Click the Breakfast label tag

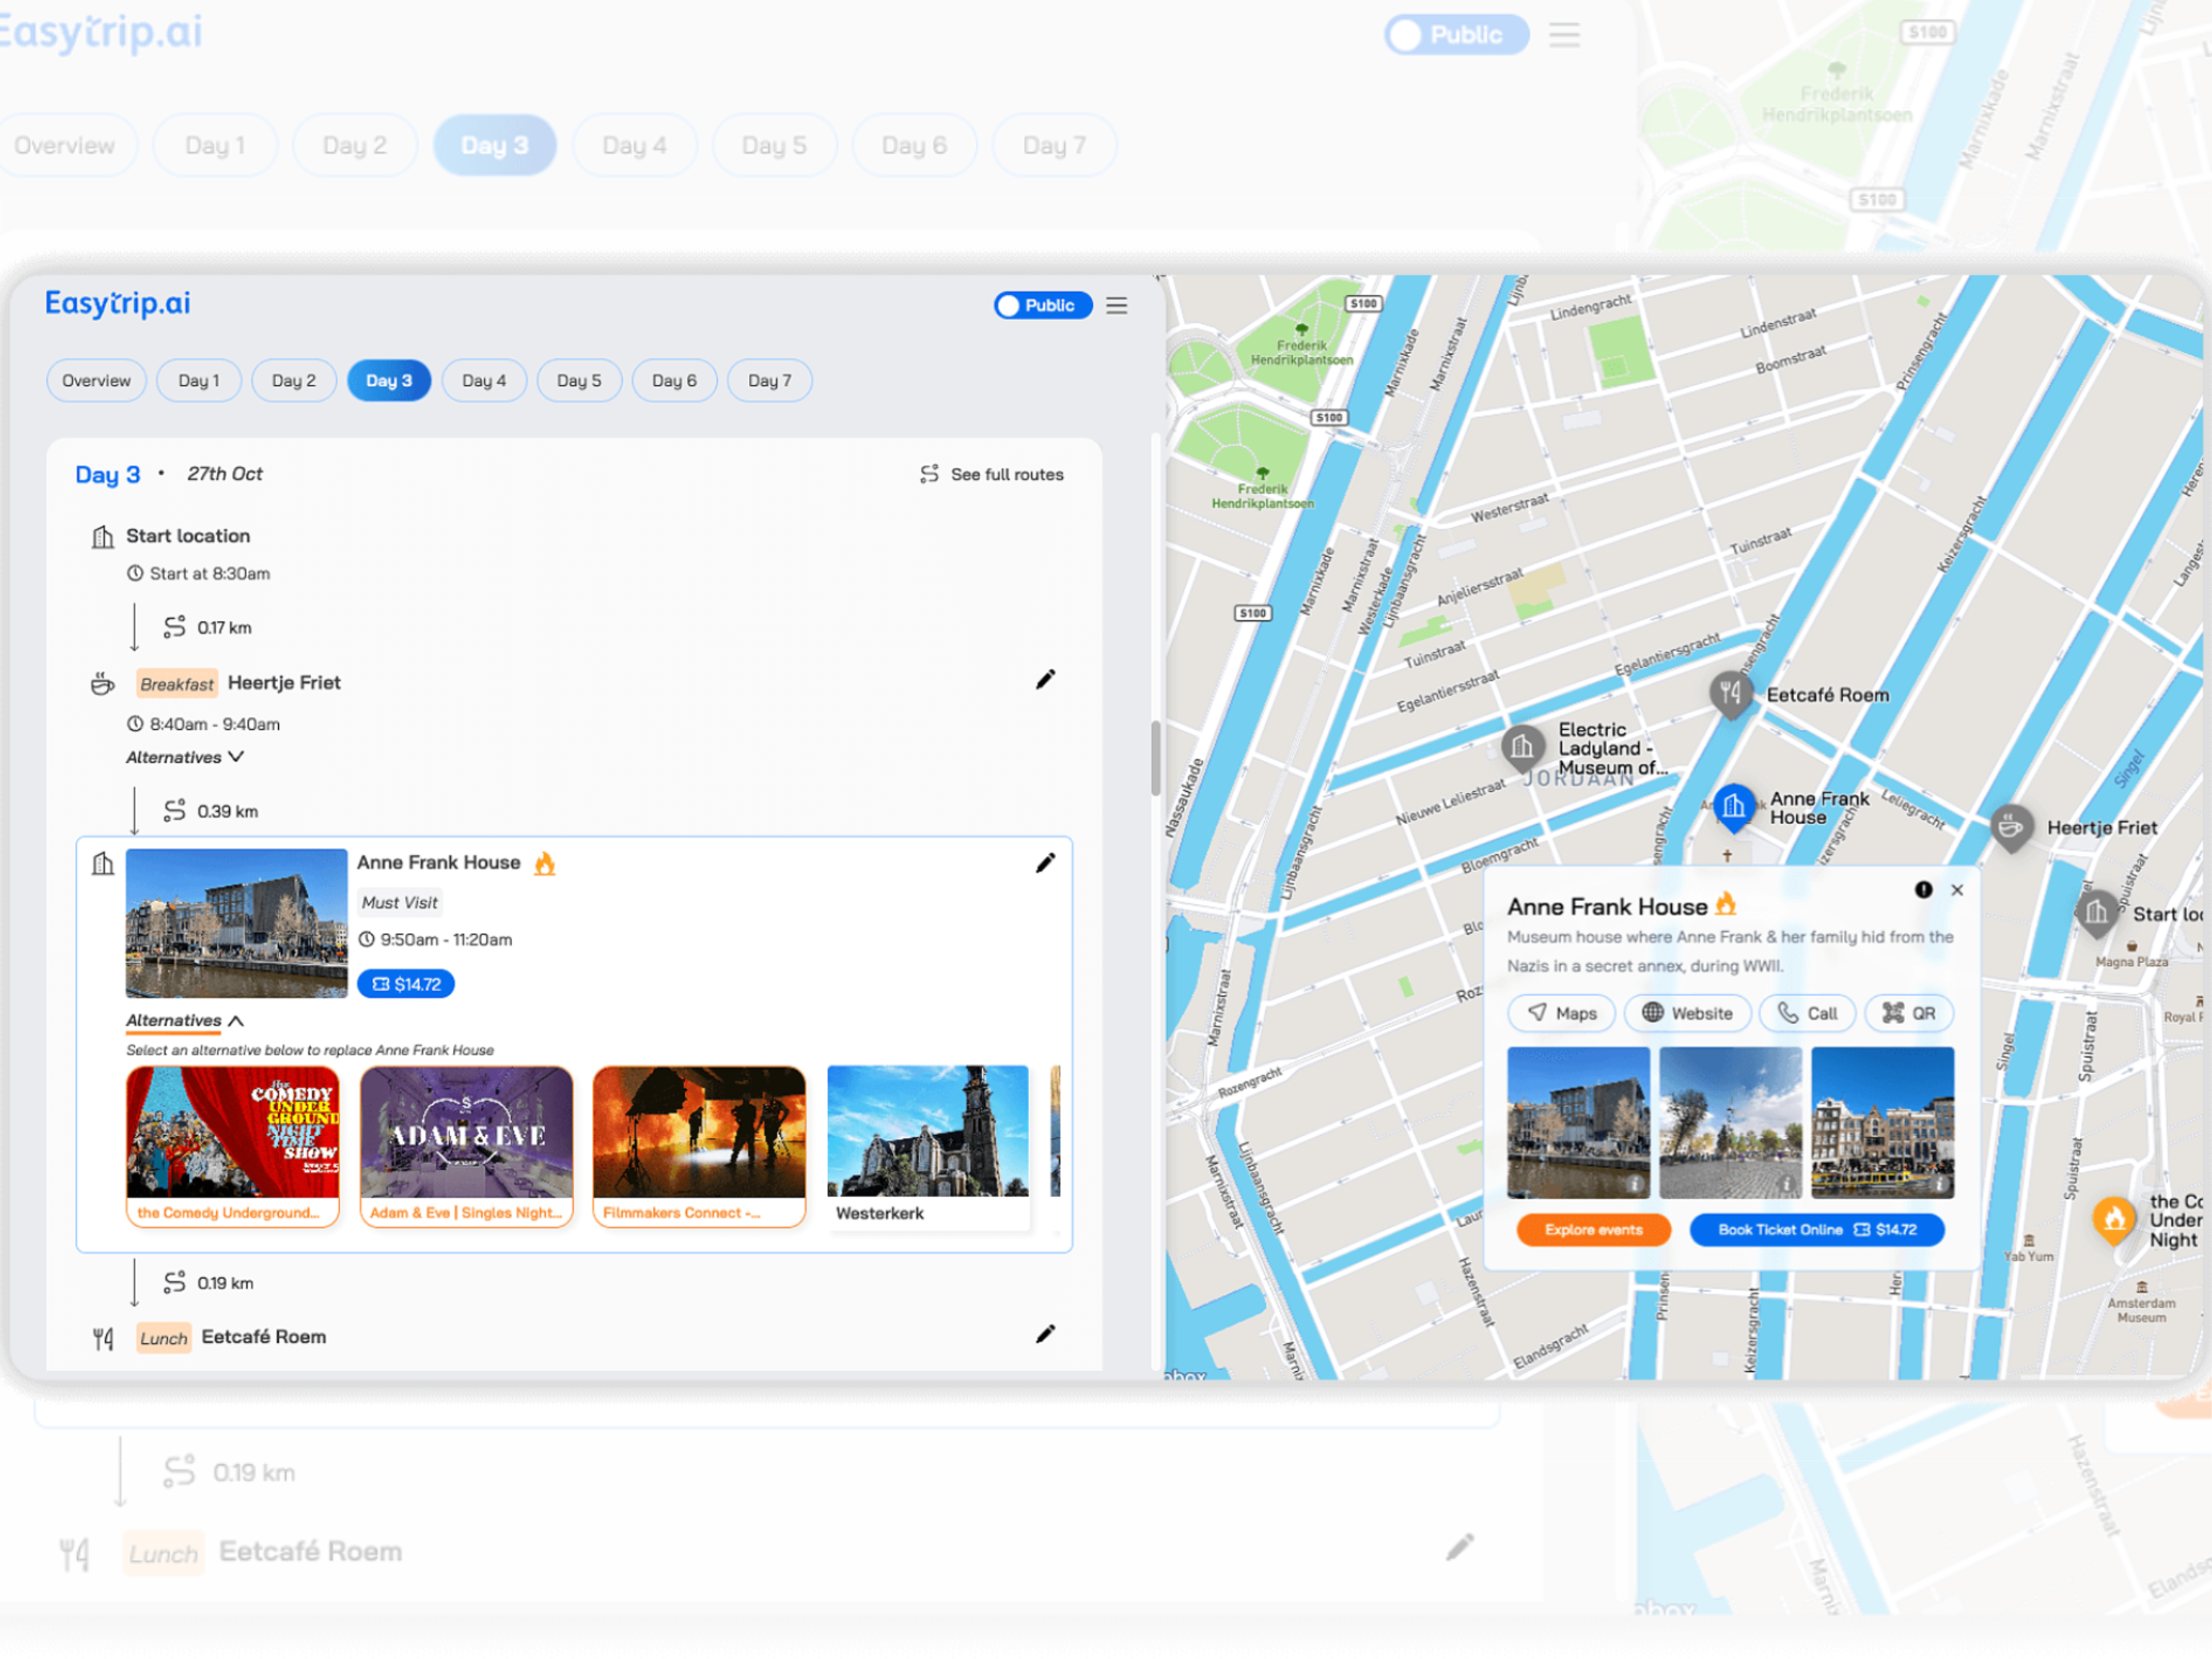[176, 684]
